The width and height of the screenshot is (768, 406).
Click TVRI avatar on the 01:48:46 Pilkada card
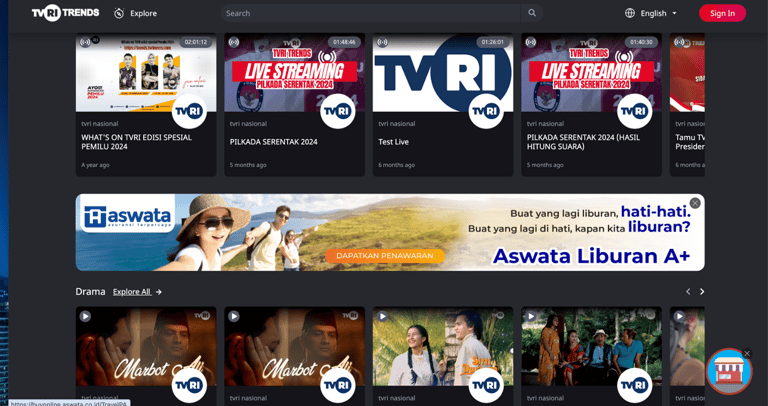pos(337,111)
